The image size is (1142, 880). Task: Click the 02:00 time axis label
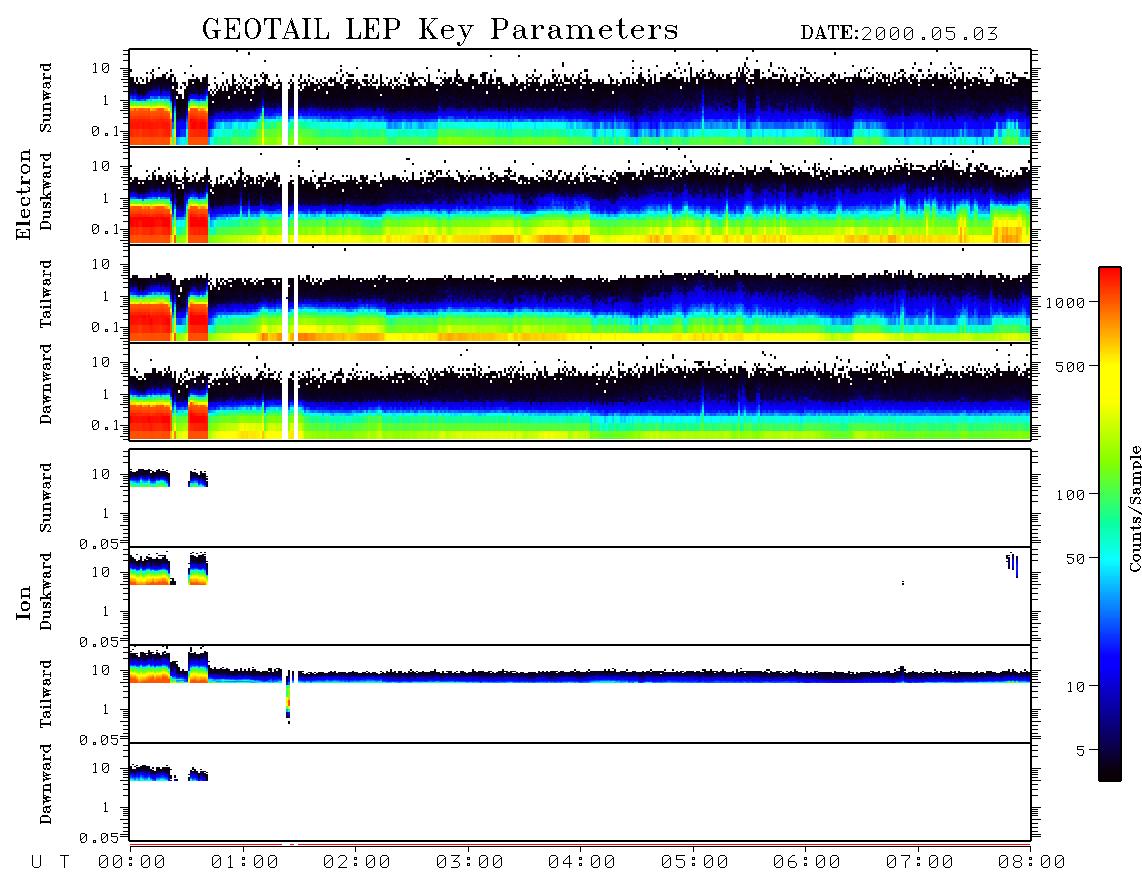pos(357,863)
